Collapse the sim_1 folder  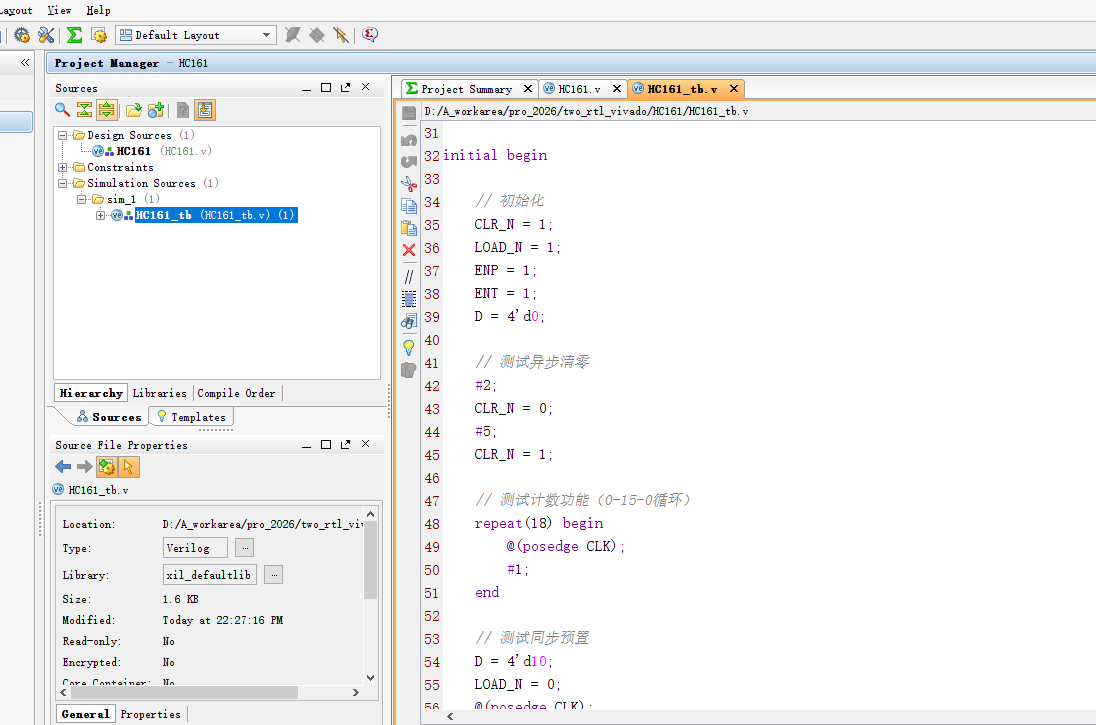[81, 199]
